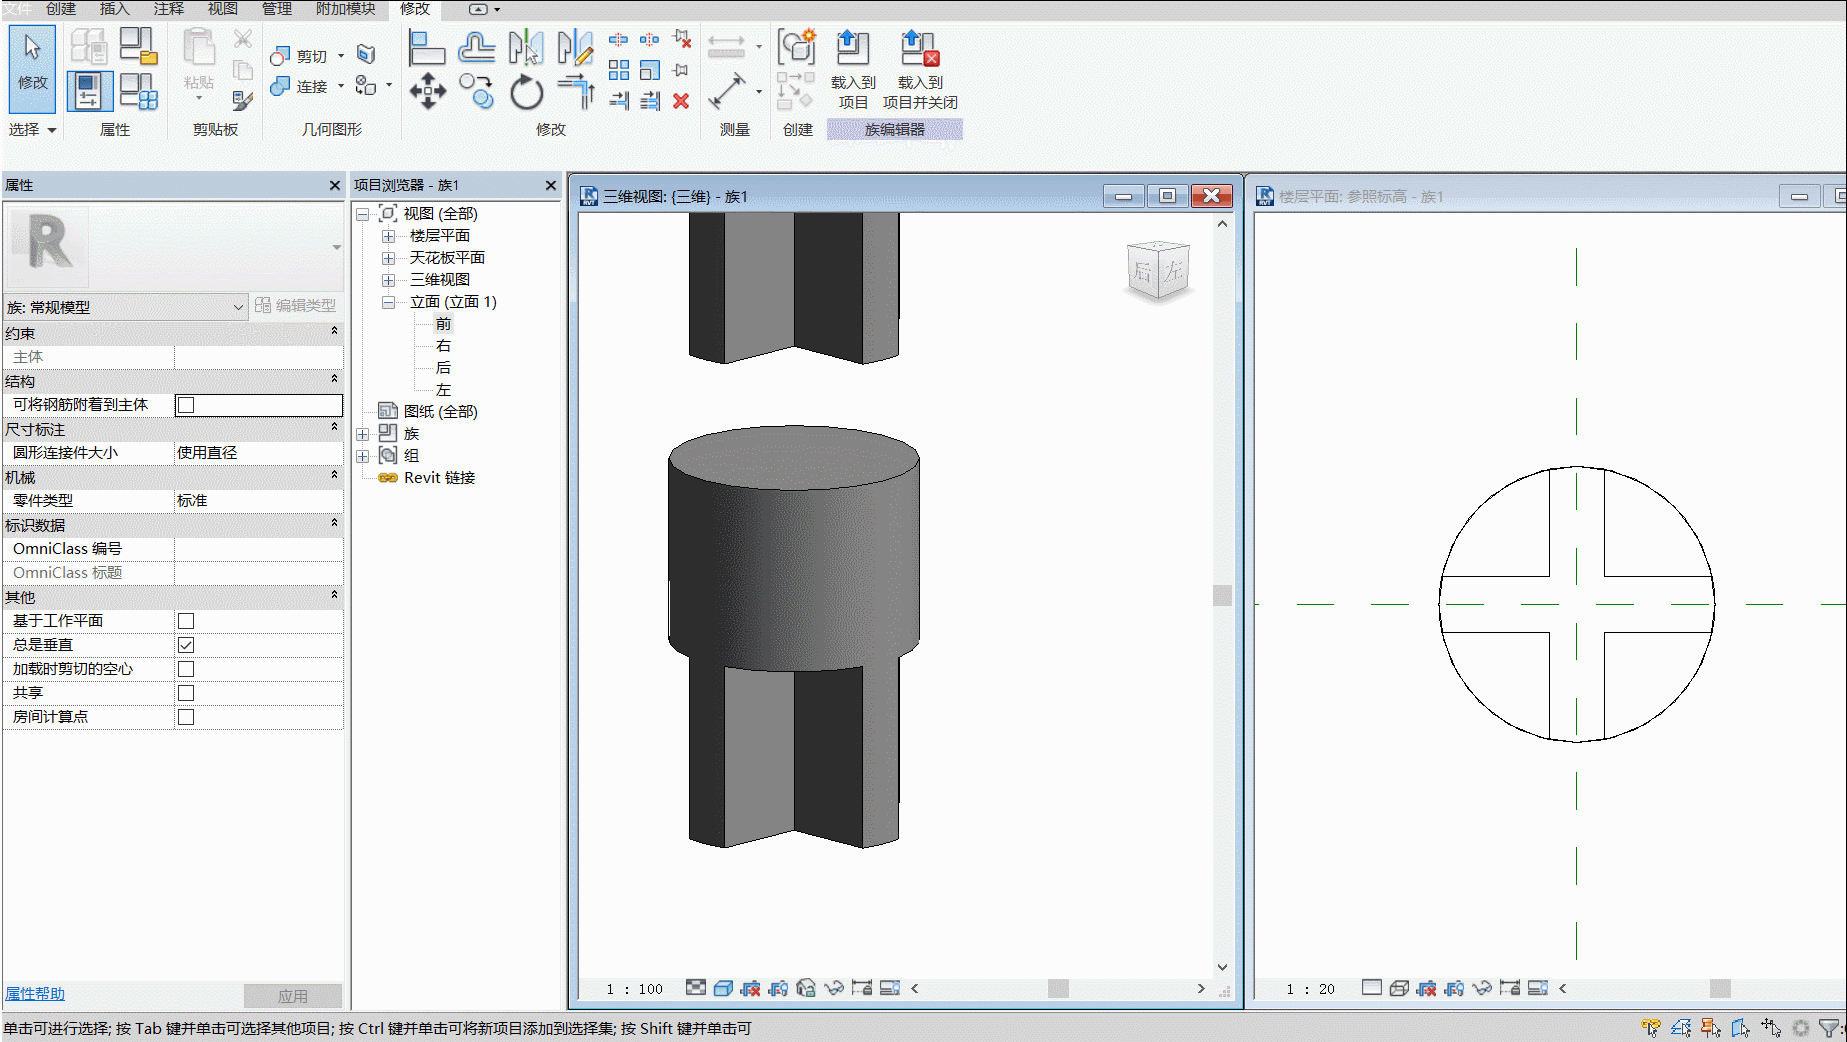Select the Rotate tool icon
The image size is (1847, 1042).
[x=526, y=92]
